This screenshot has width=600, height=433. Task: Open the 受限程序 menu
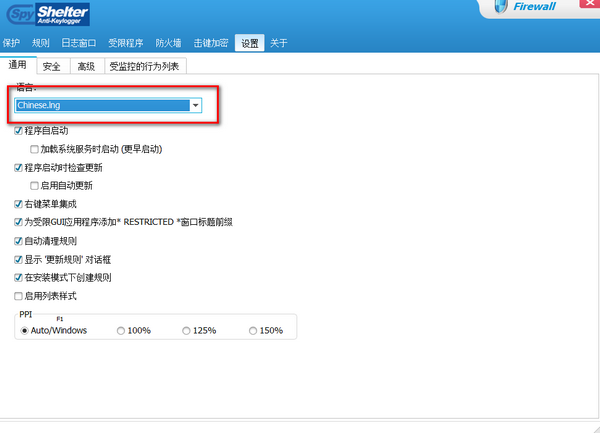coord(125,43)
